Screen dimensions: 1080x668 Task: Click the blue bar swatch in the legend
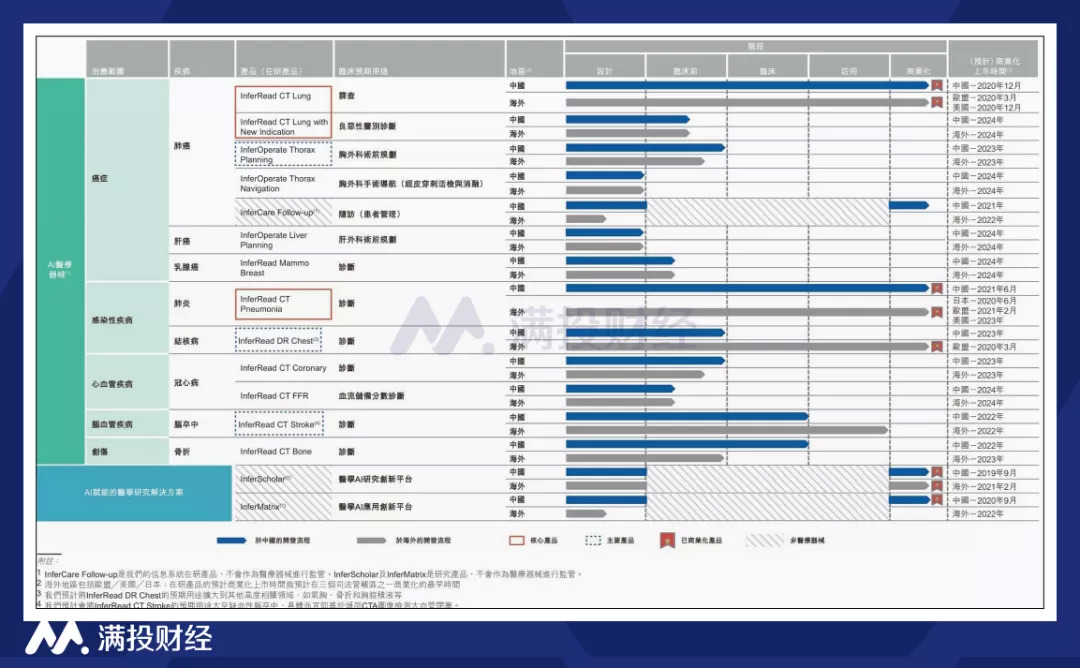point(231,541)
